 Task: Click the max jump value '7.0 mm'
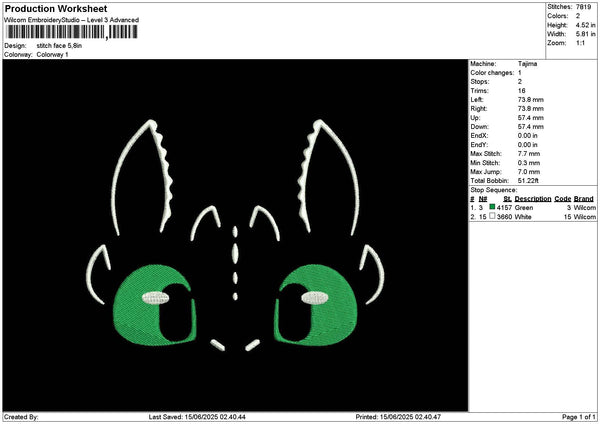pos(529,172)
